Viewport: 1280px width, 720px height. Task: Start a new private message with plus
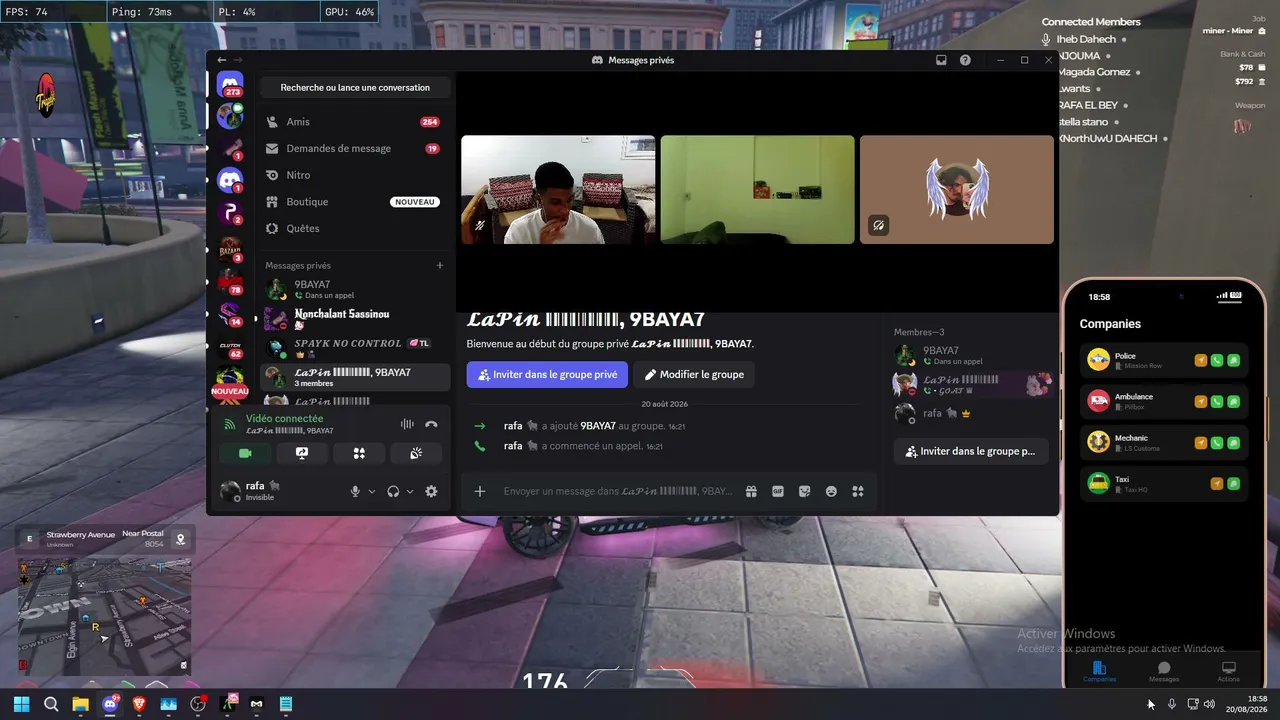tap(440, 266)
